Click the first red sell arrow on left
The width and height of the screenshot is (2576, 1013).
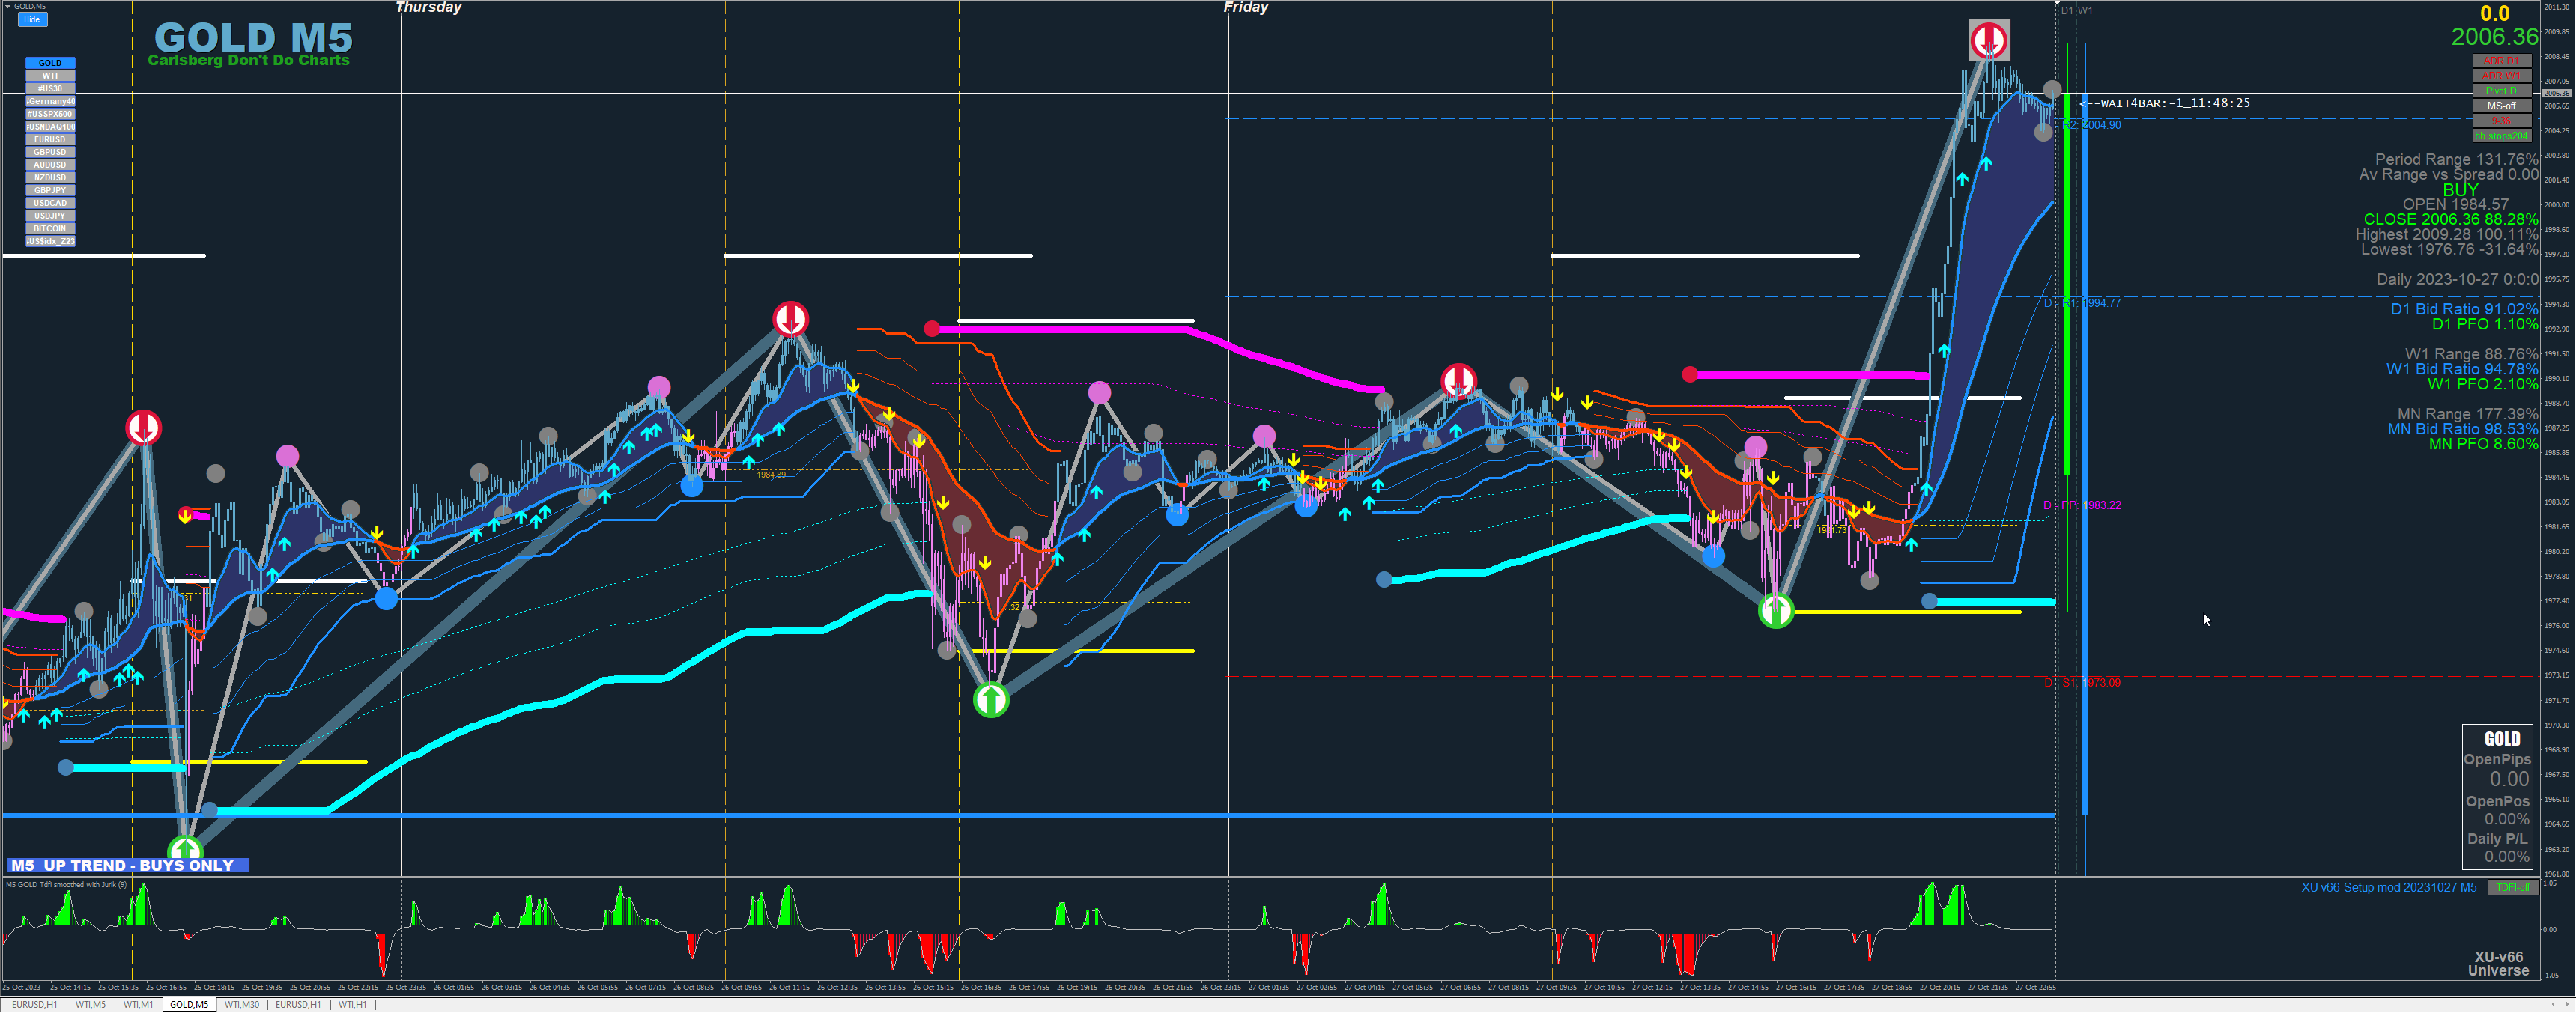coord(143,427)
